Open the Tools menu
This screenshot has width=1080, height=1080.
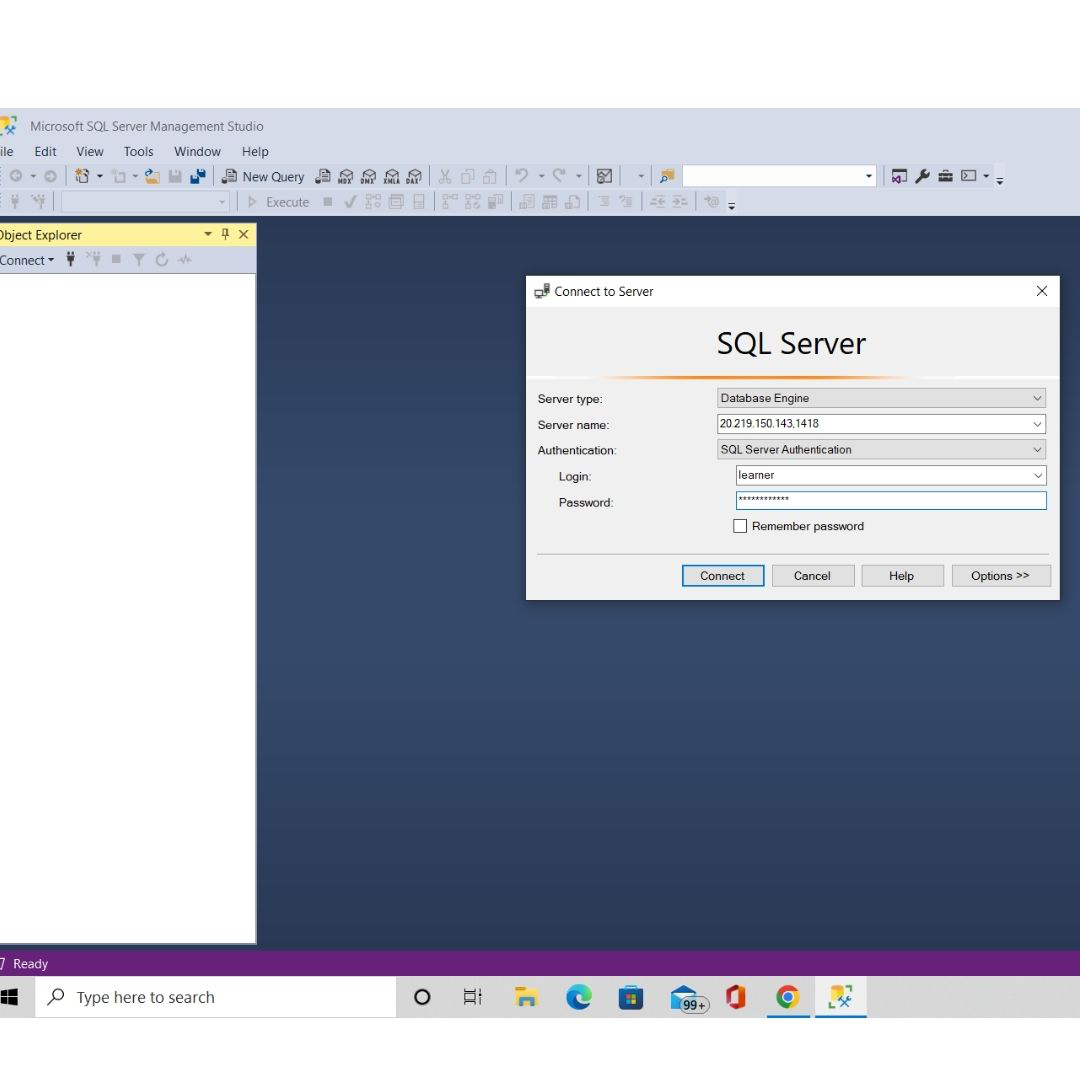click(x=138, y=152)
